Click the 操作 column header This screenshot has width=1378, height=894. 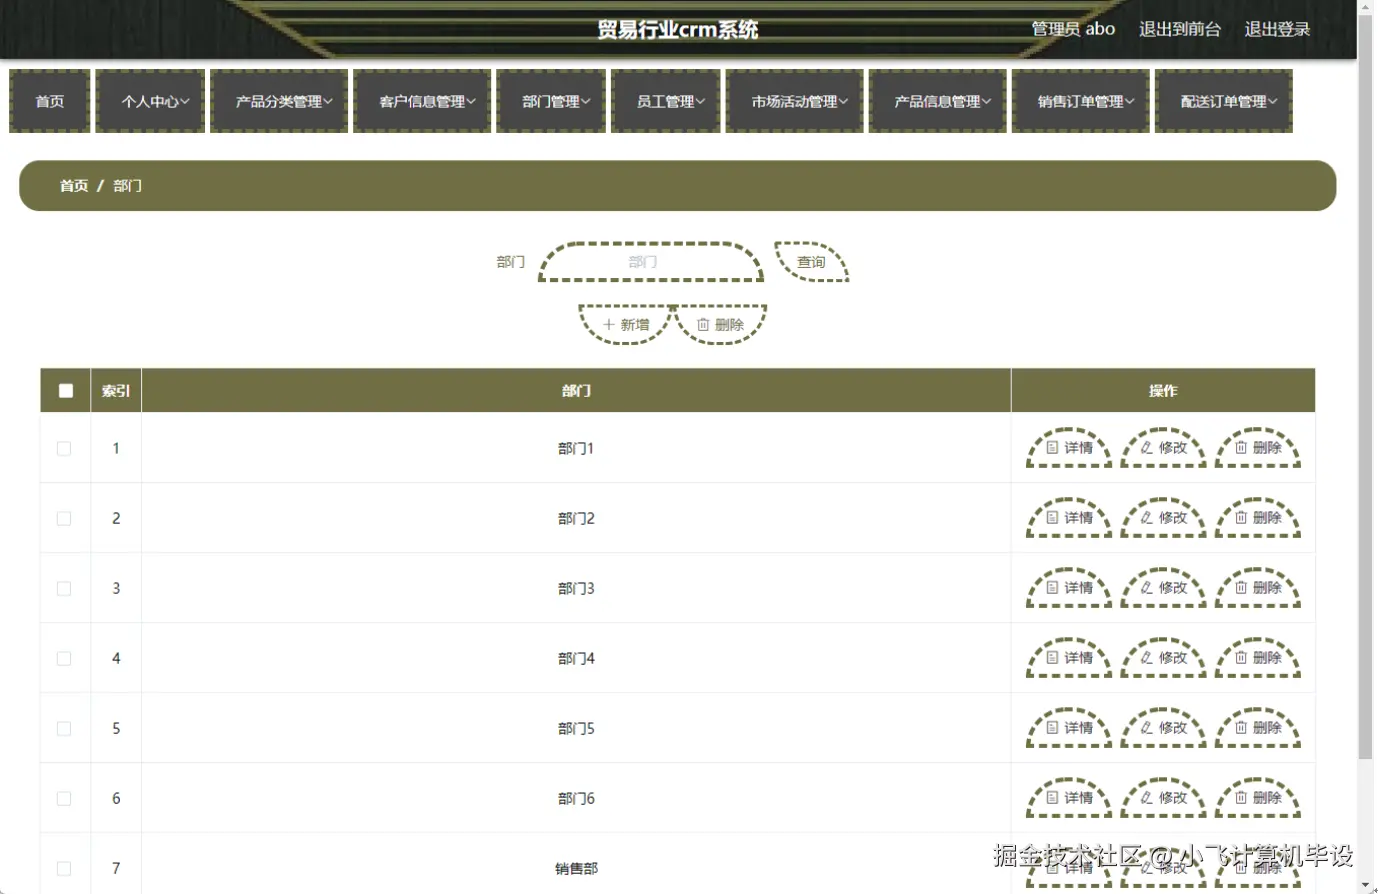pos(1163,391)
